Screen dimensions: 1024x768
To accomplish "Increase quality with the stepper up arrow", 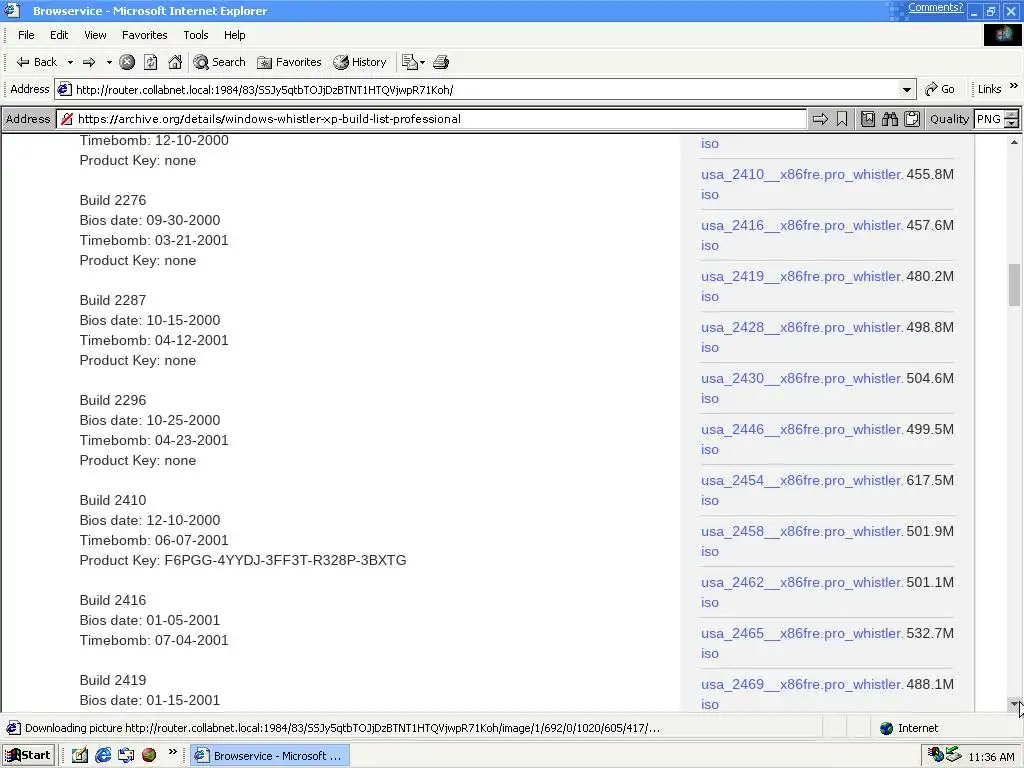I will click(x=1012, y=114).
